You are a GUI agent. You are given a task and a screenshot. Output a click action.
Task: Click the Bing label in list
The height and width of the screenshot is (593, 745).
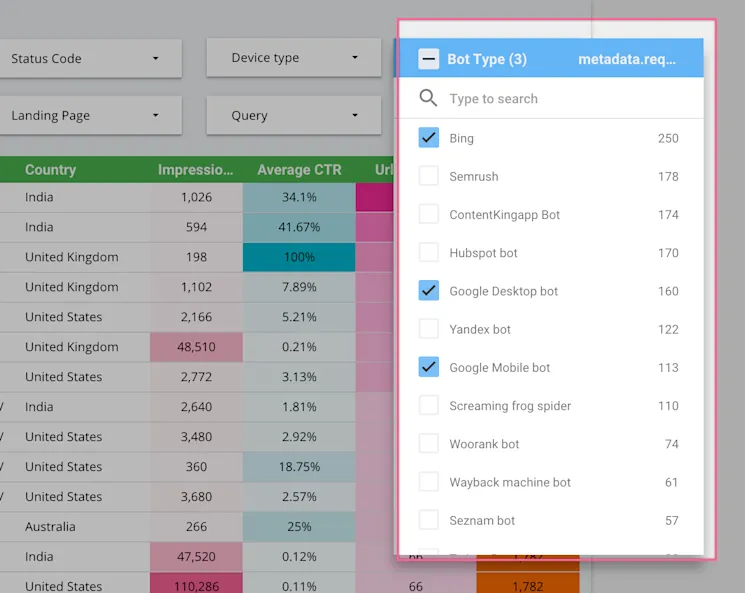coord(461,138)
